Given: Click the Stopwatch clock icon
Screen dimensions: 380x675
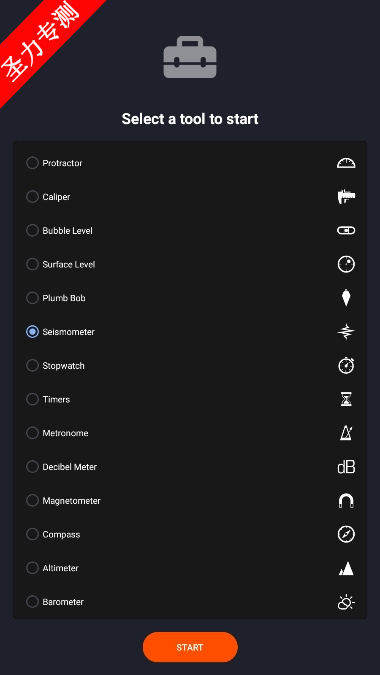Looking at the screenshot, I should (346, 365).
